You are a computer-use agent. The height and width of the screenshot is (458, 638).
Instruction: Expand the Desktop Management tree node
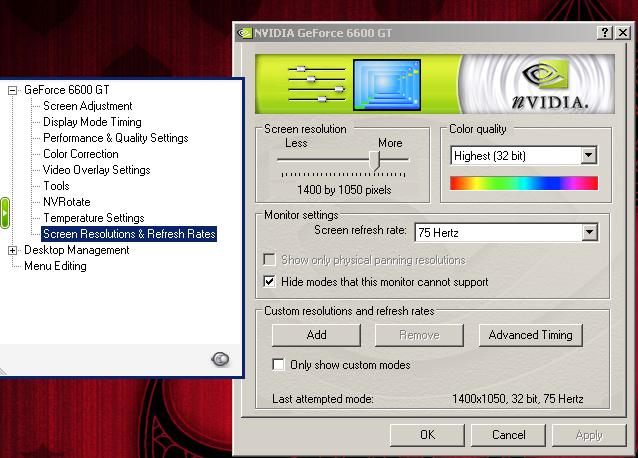tap(13, 250)
